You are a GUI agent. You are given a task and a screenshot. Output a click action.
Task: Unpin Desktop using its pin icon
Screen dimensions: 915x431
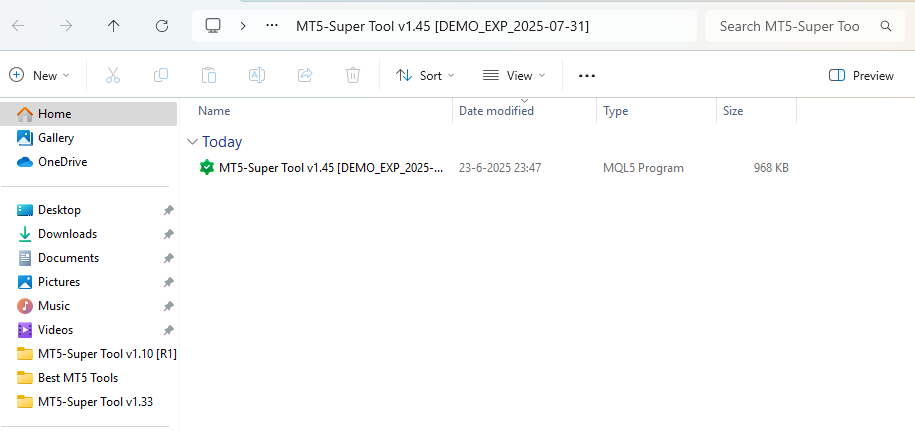pyautogui.click(x=168, y=210)
